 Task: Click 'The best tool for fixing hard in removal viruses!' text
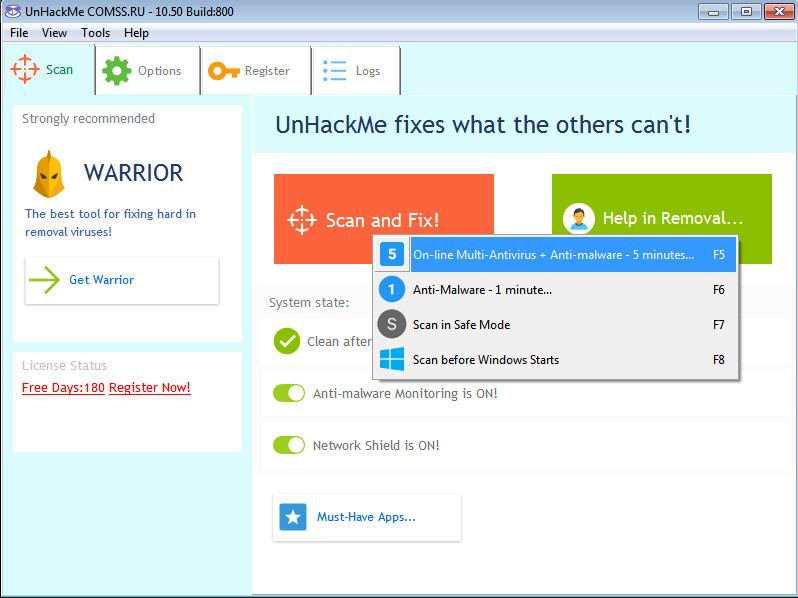(110, 223)
